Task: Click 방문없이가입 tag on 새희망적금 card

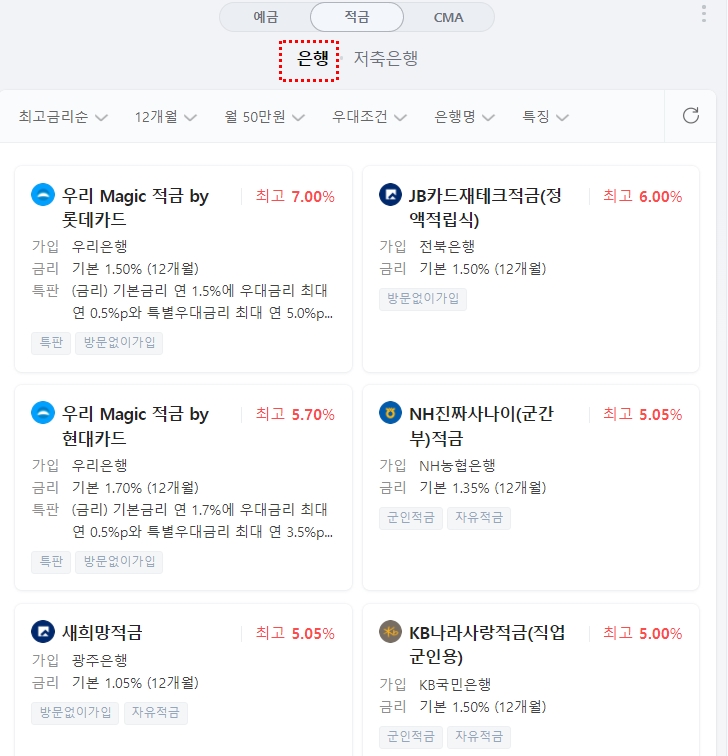Action: click(x=75, y=713)
